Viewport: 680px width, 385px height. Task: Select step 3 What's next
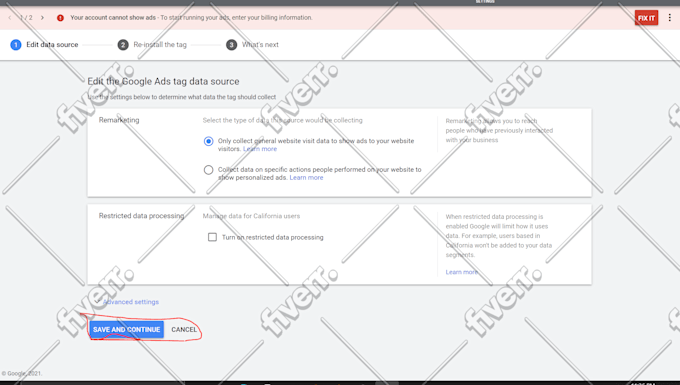(x=252, y=45)
